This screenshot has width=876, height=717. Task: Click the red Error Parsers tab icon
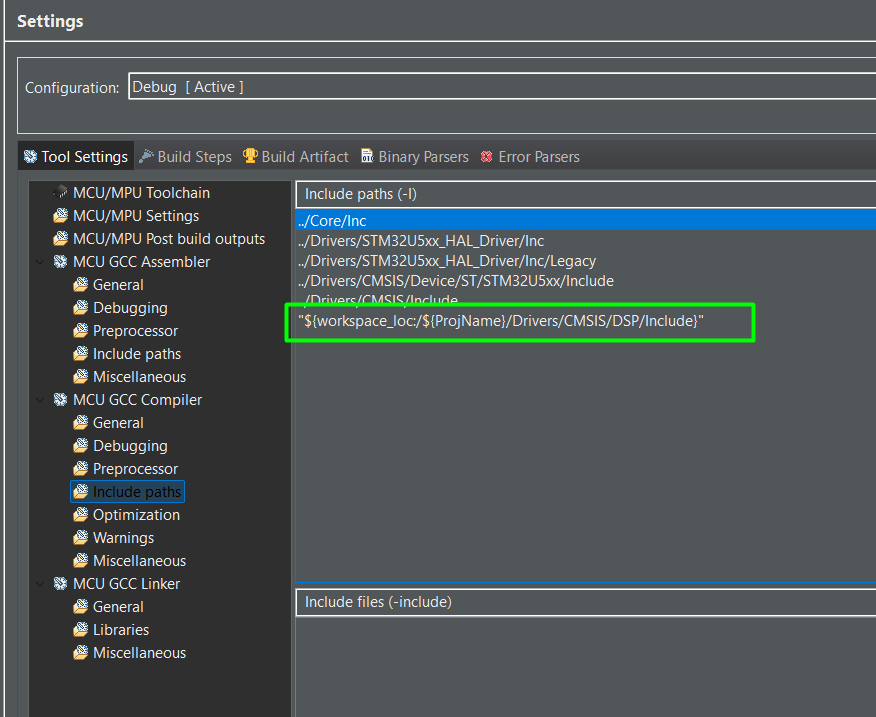click(487, 157)
